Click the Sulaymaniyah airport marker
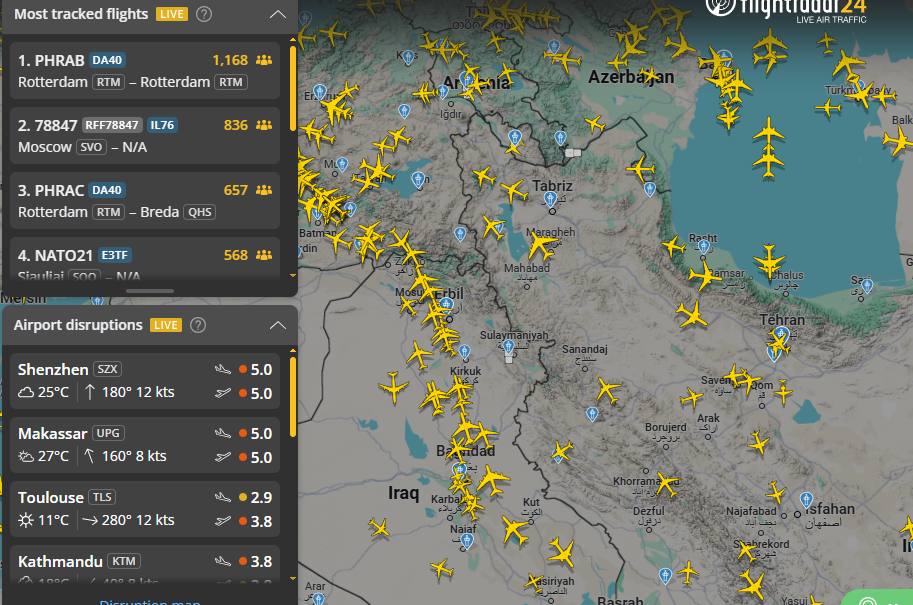 (509, 349)
